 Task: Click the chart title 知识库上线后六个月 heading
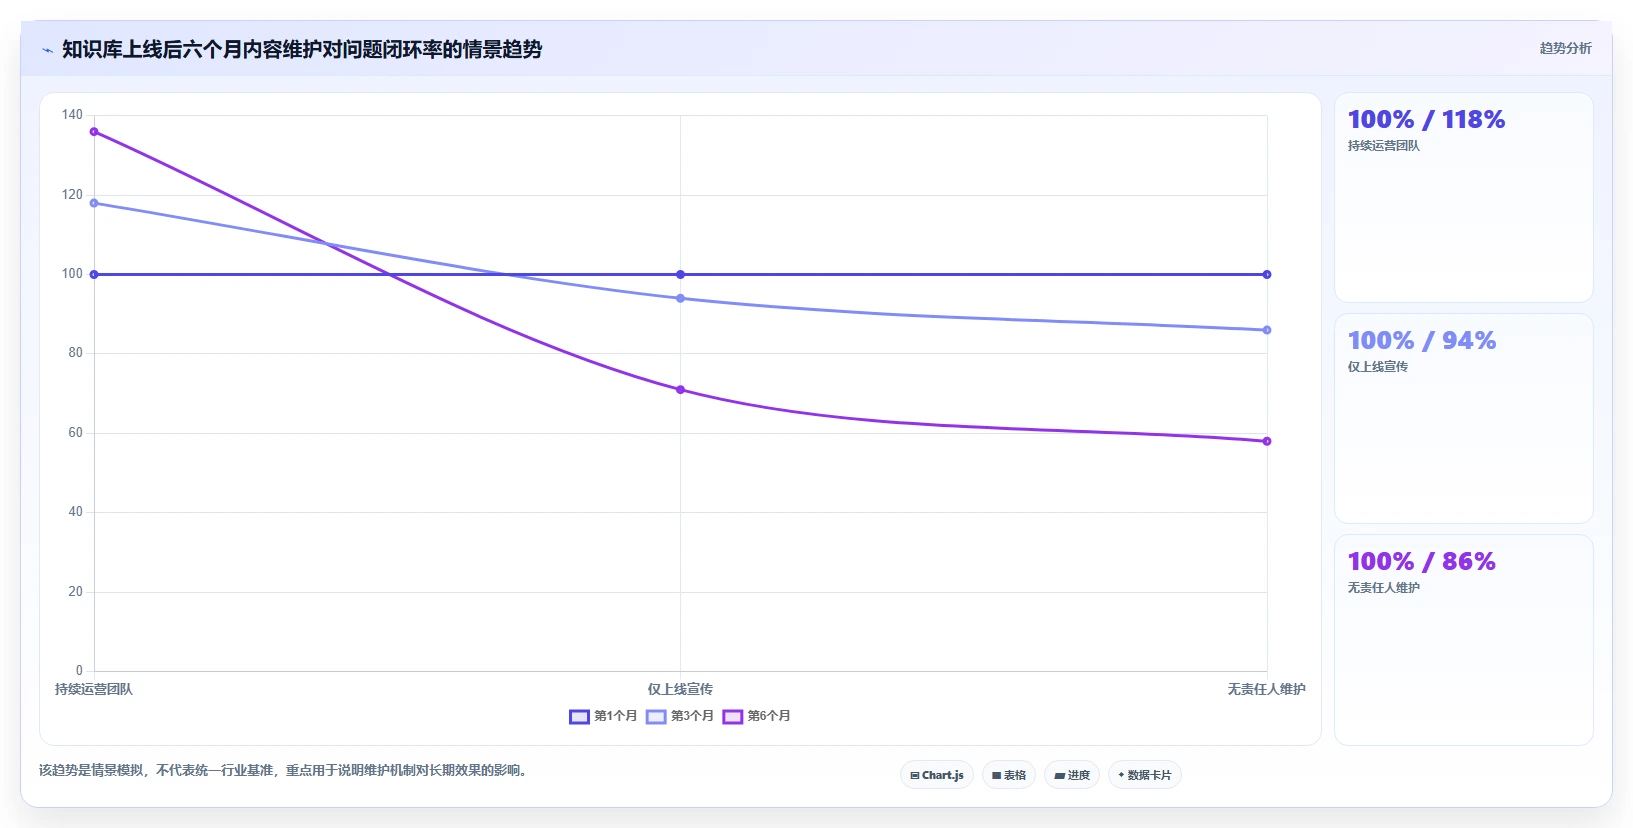point(302,49)
